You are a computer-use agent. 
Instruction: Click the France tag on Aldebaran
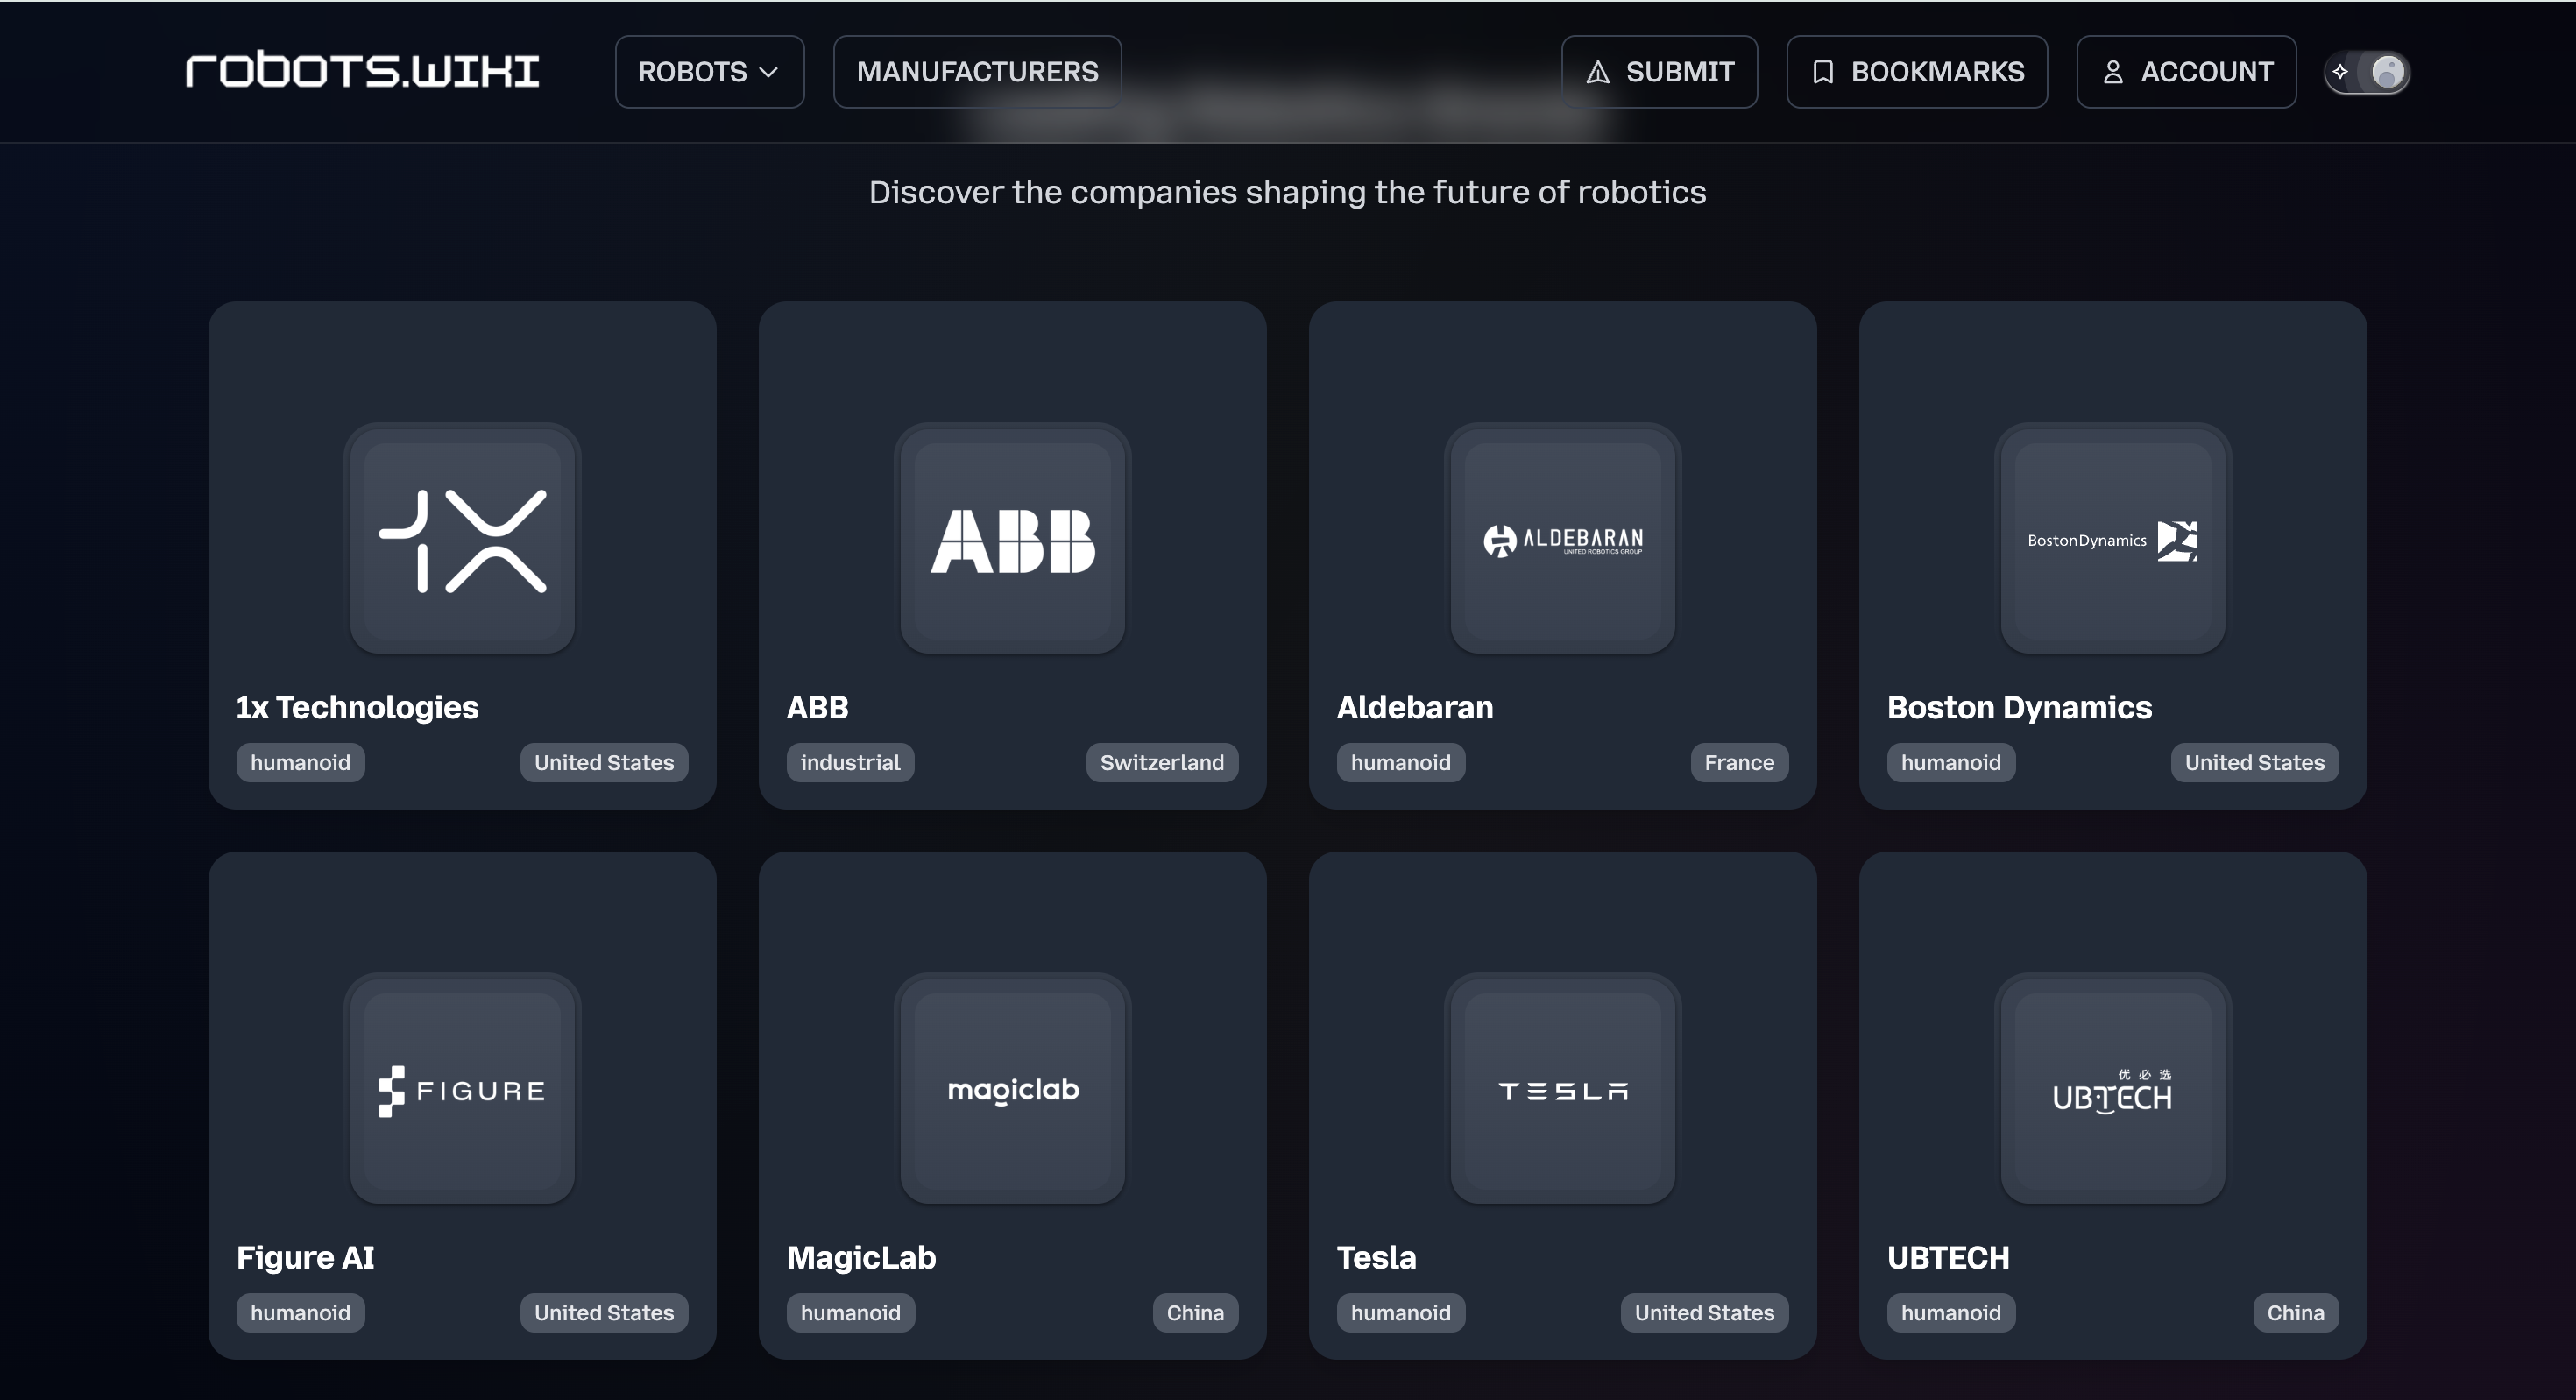coord(1738,763)
